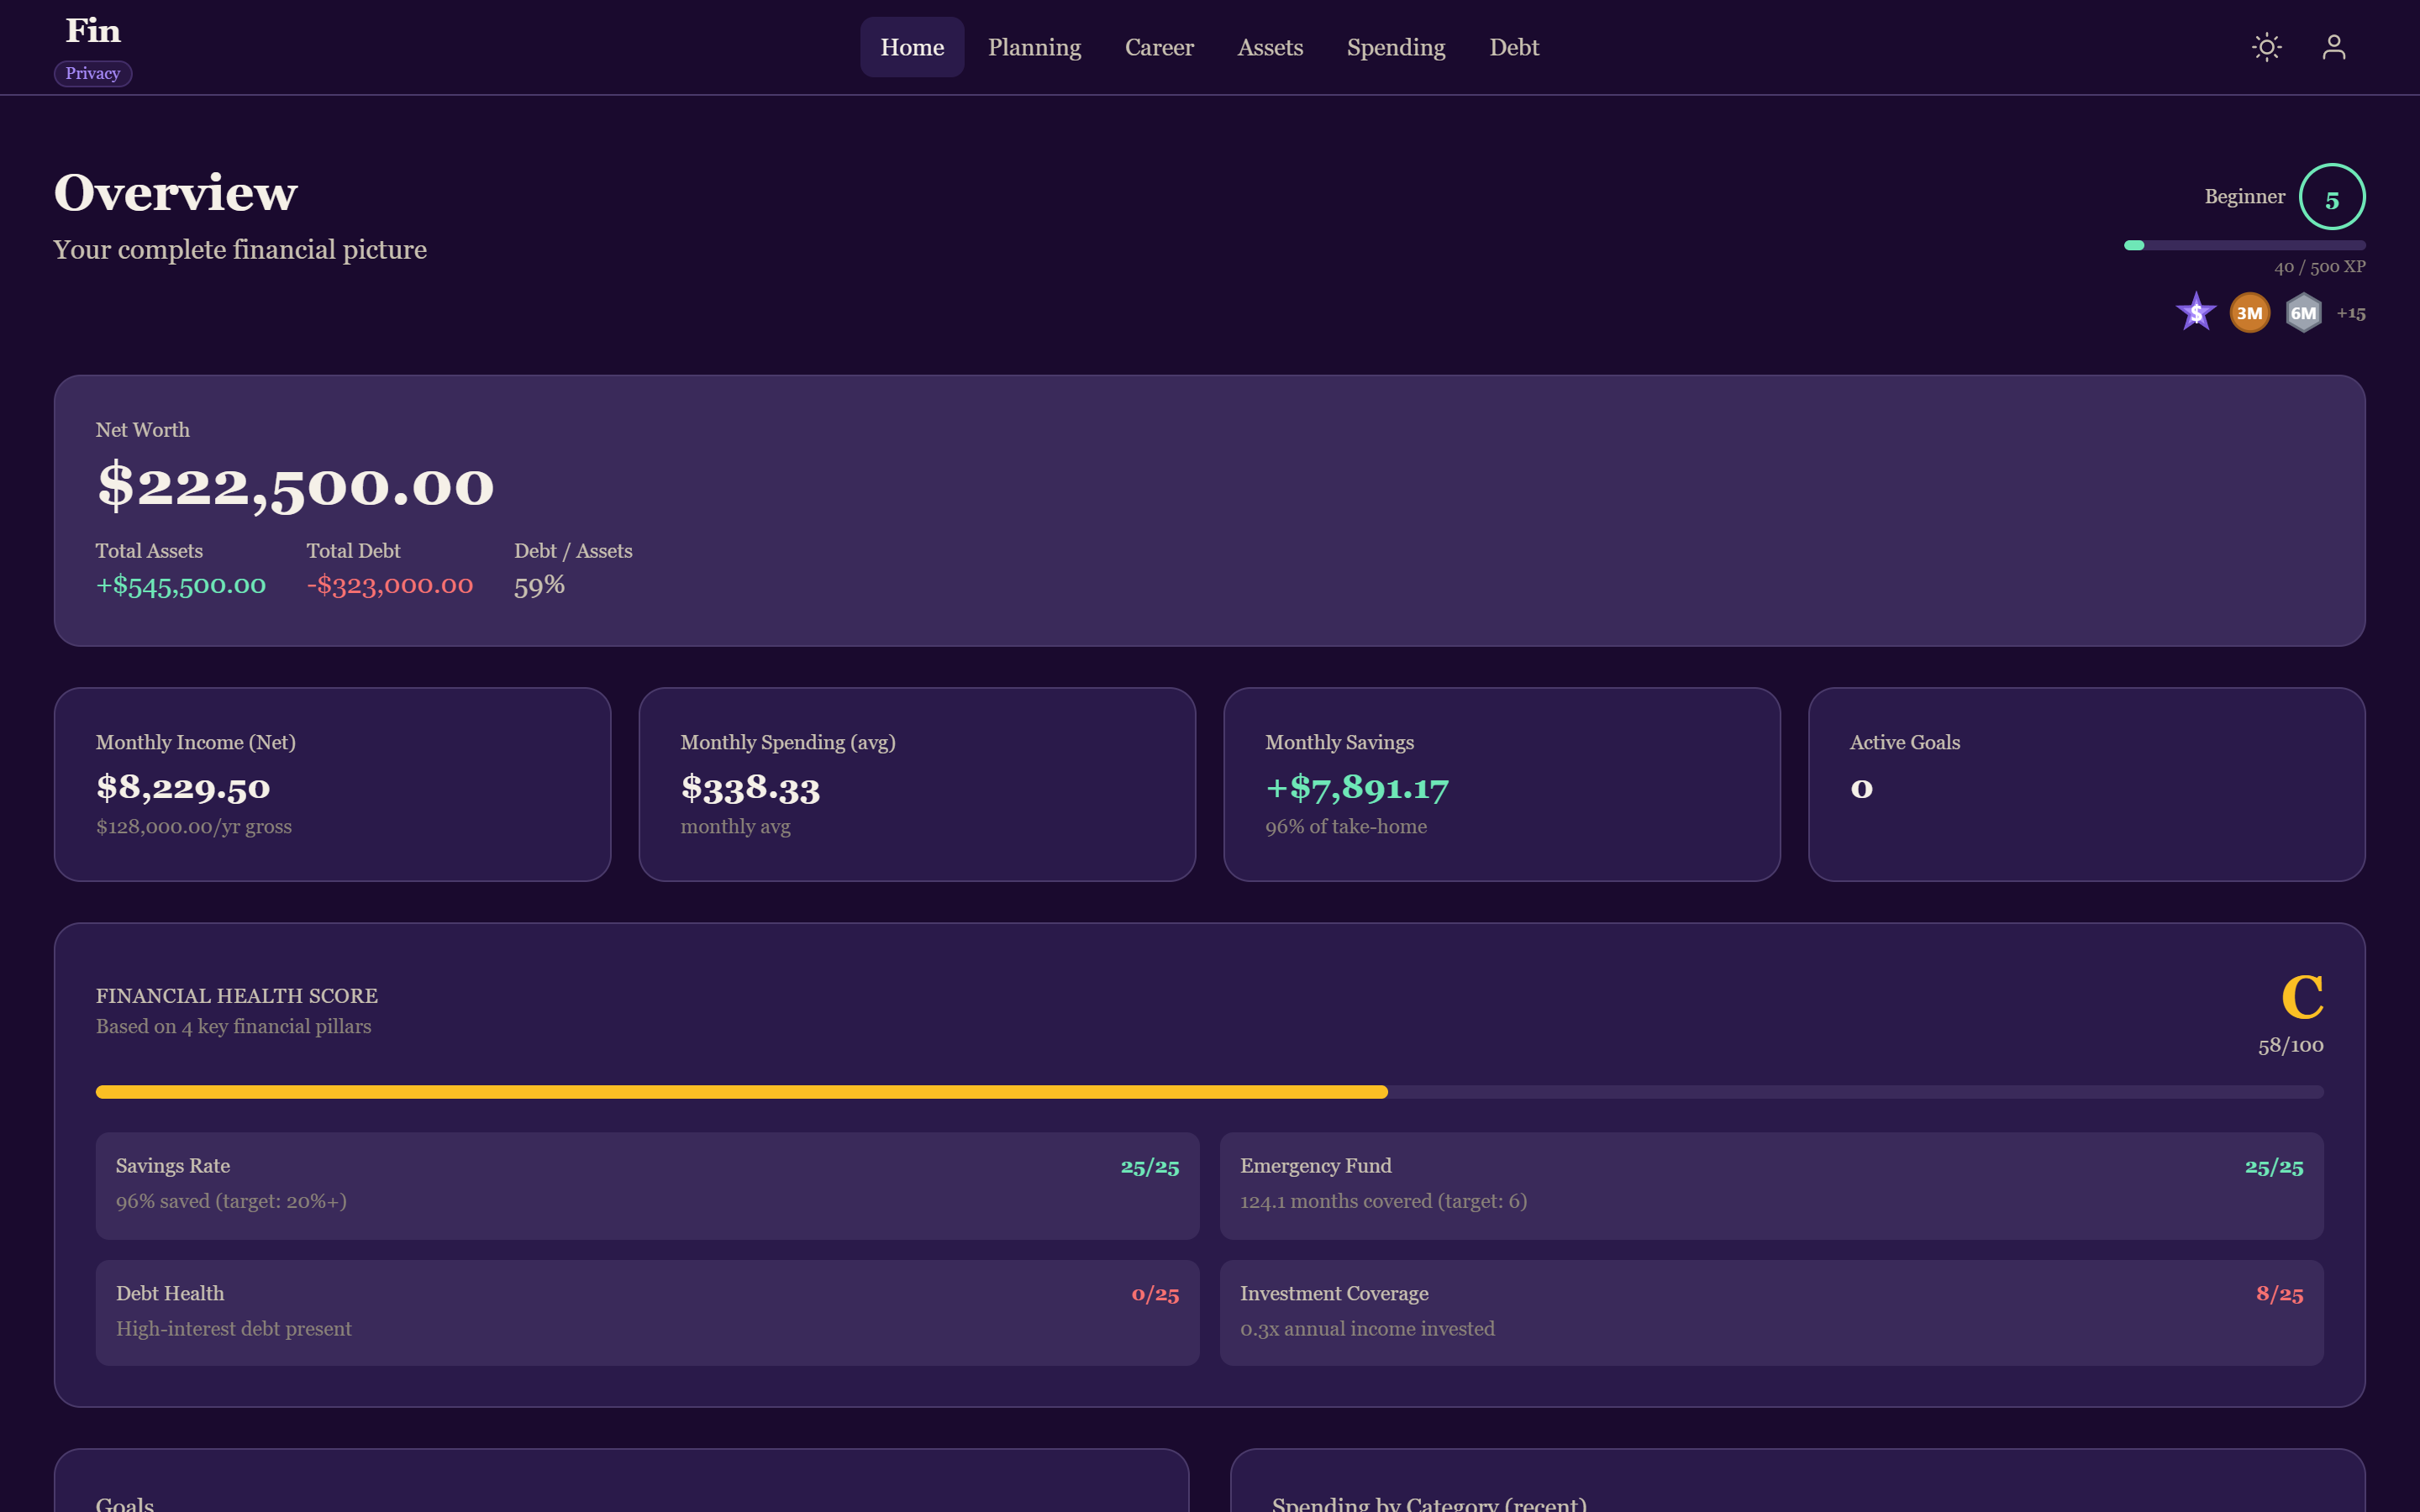The image size is (2420, 1512).
Task: Select the Emergency Fund pillar tile
Action: click(x=1772, y=1186)
